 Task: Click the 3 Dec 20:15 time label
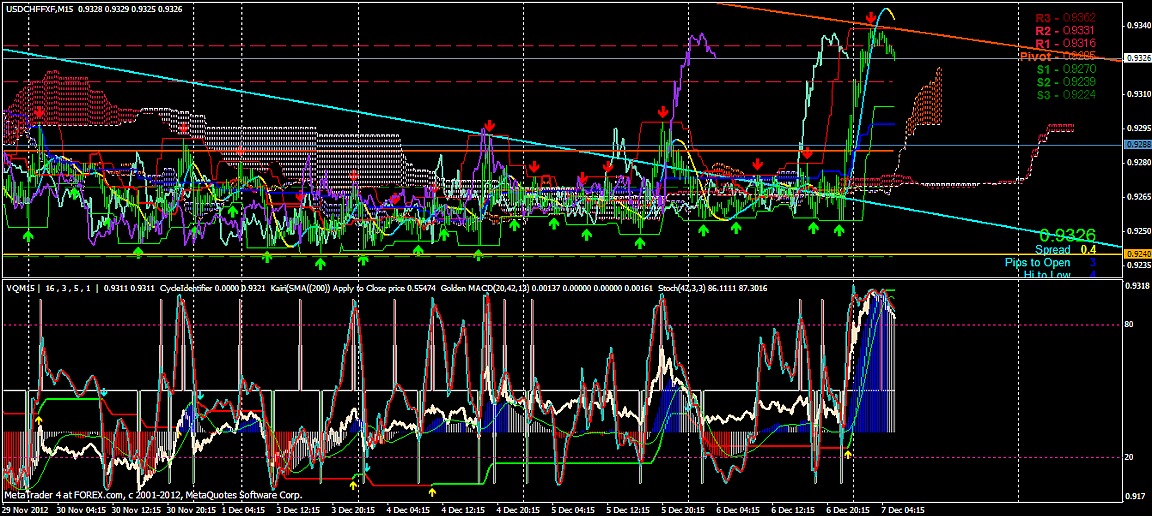[355, 509]
